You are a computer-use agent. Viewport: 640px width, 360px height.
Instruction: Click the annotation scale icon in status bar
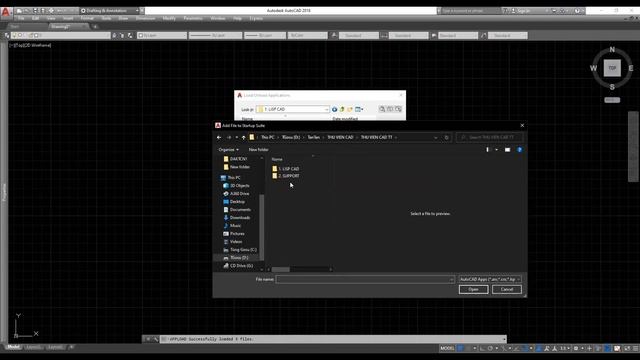(554, 348)
